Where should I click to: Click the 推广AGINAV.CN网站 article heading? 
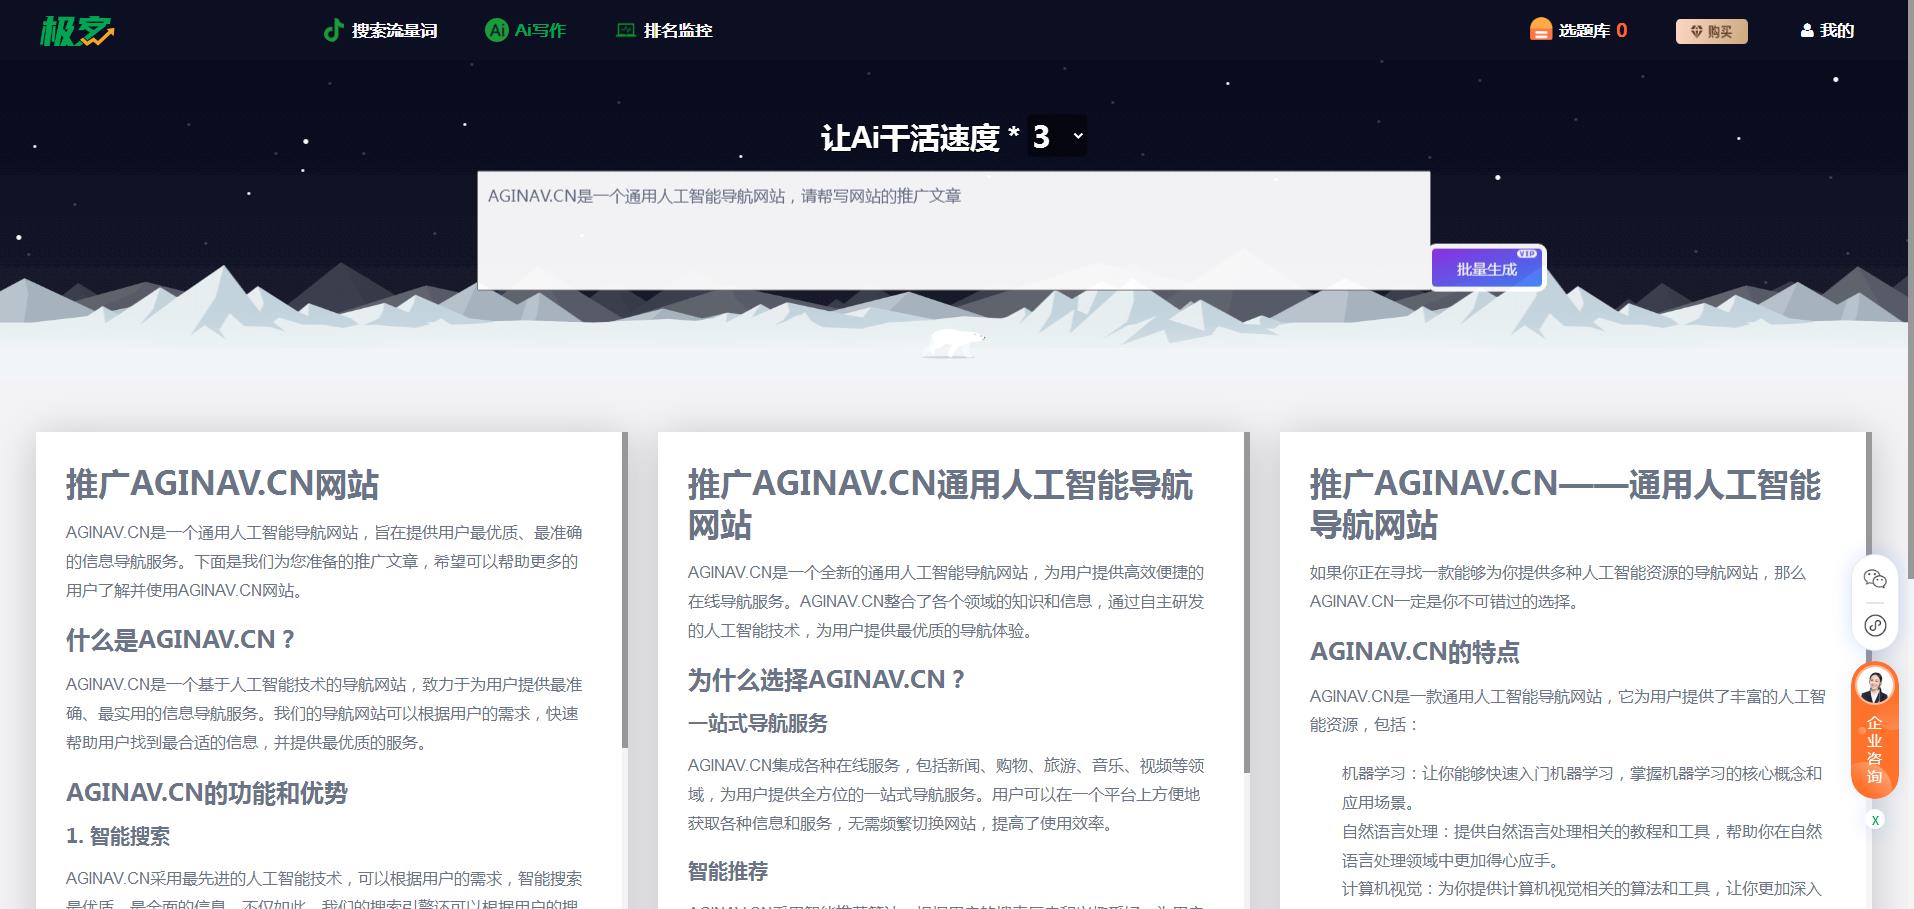click(x=222, y=485)
